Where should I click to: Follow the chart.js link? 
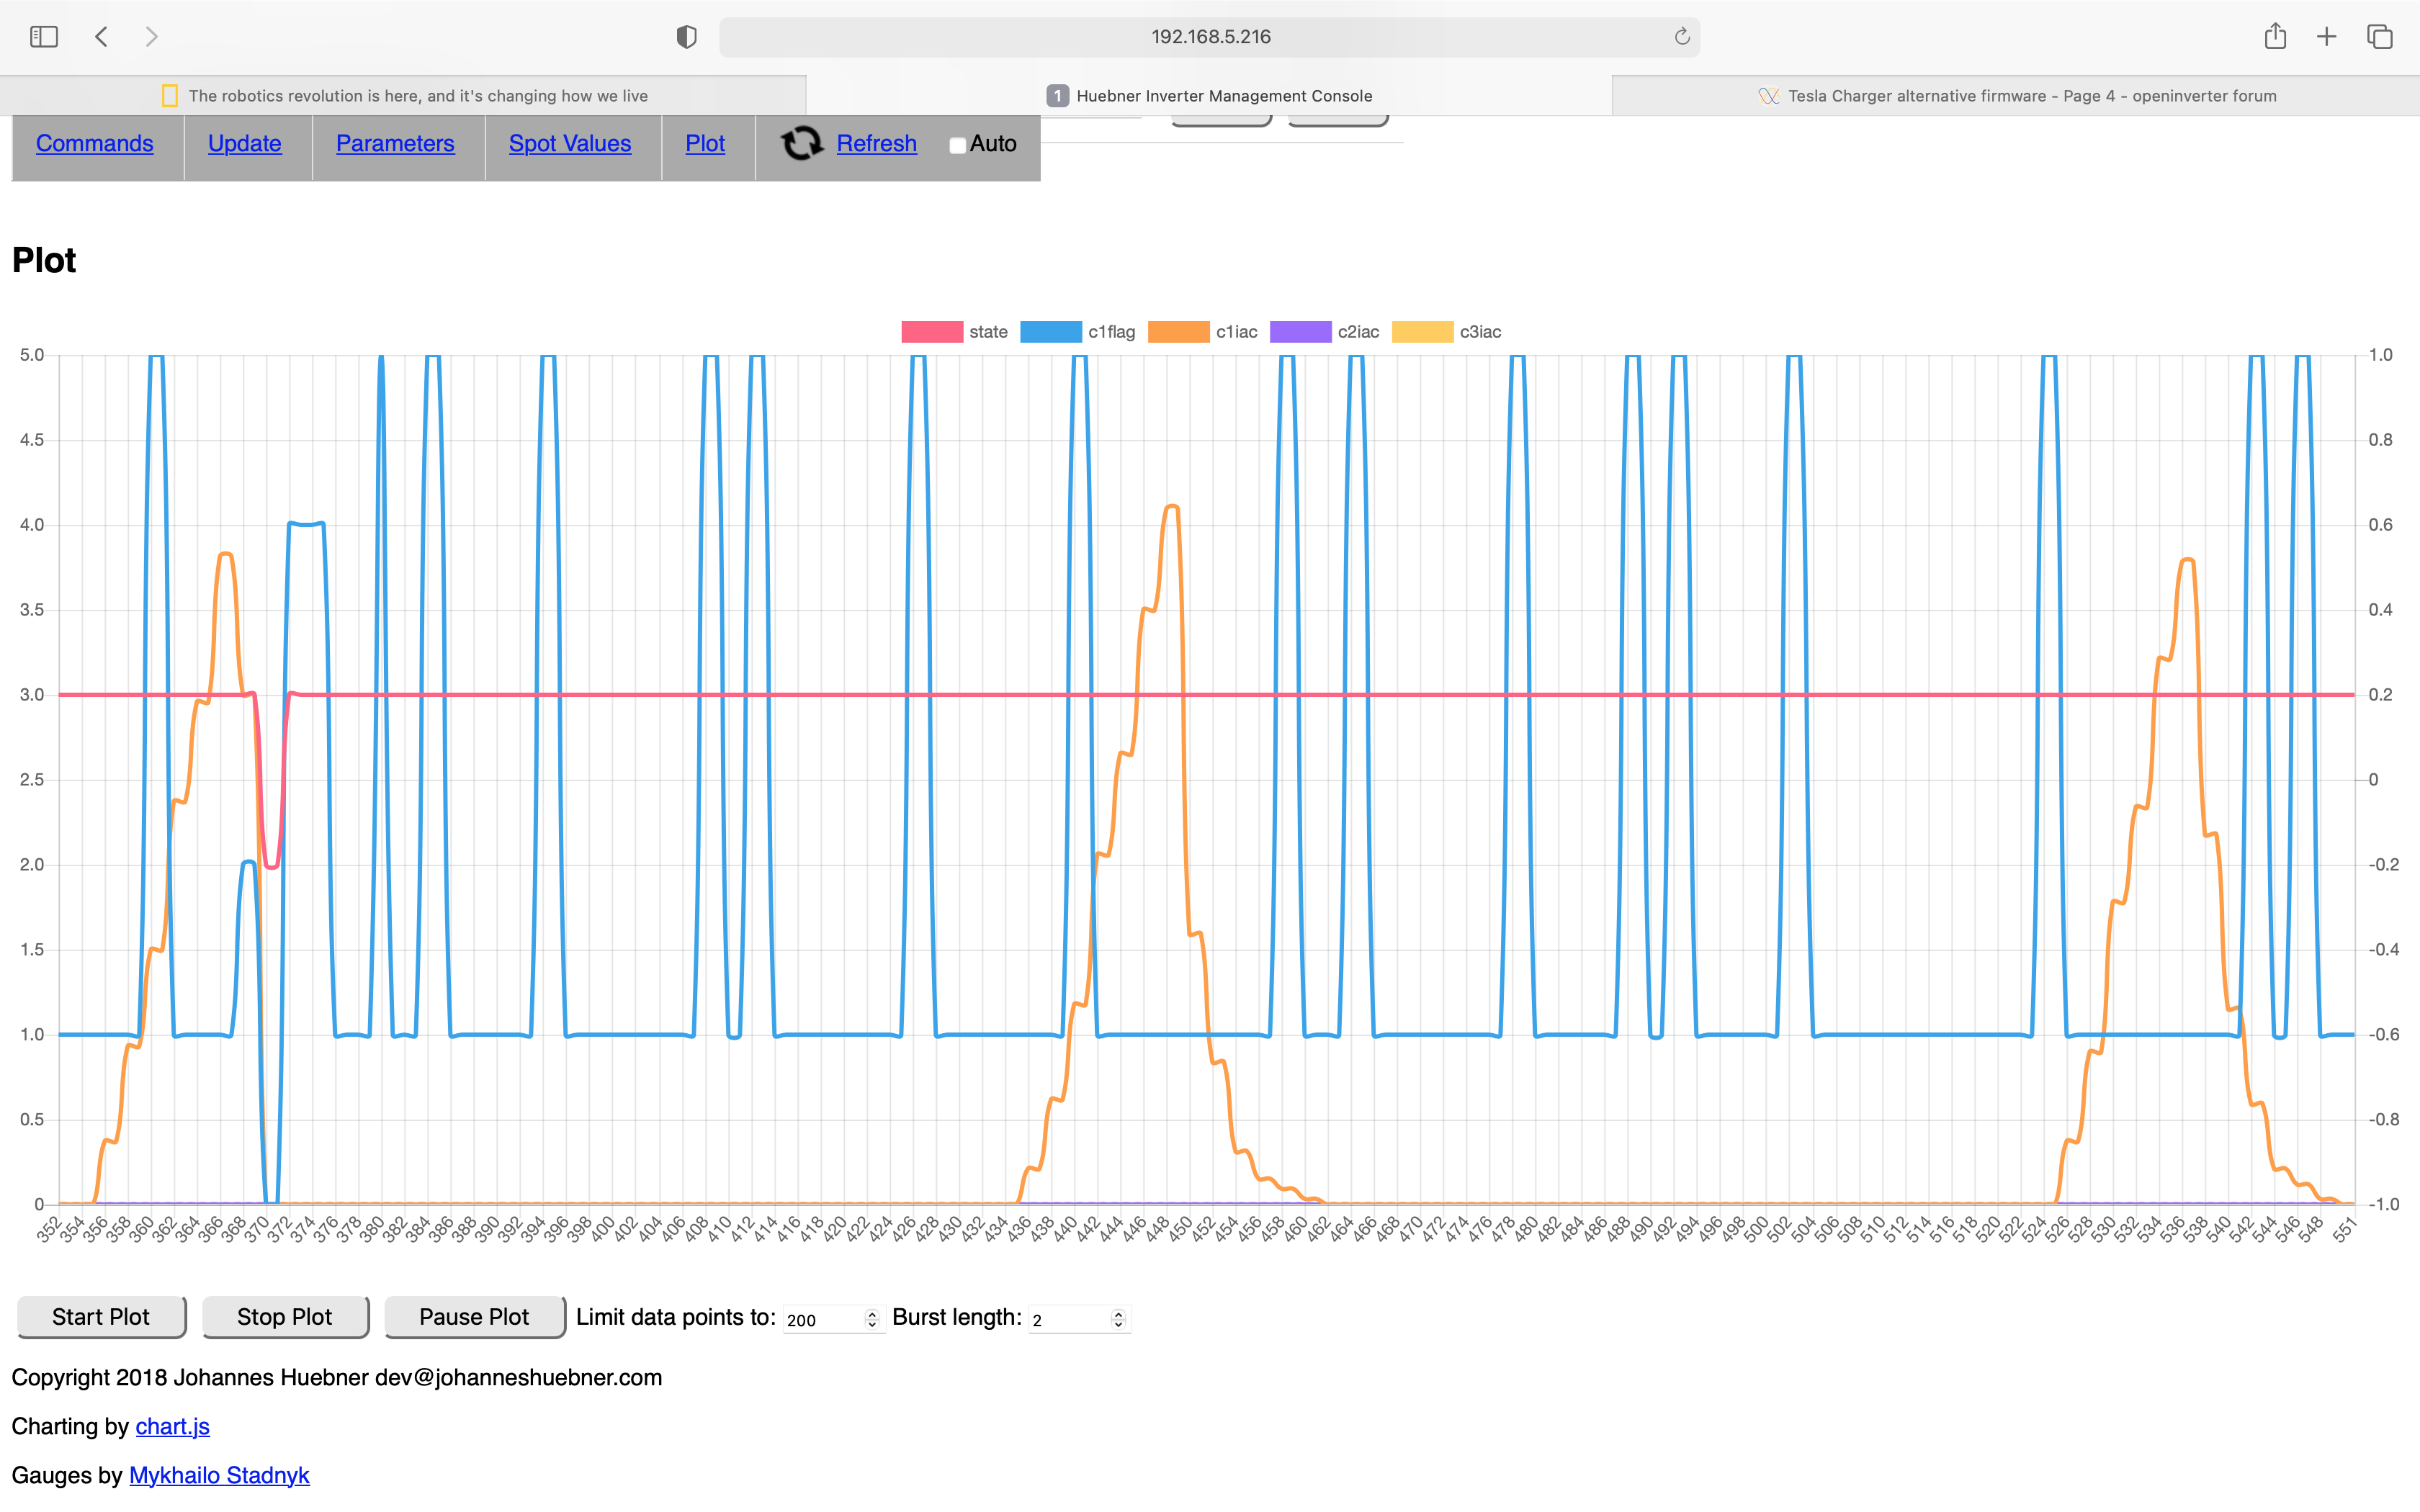pyautogui.click(x=172, y=1427)
